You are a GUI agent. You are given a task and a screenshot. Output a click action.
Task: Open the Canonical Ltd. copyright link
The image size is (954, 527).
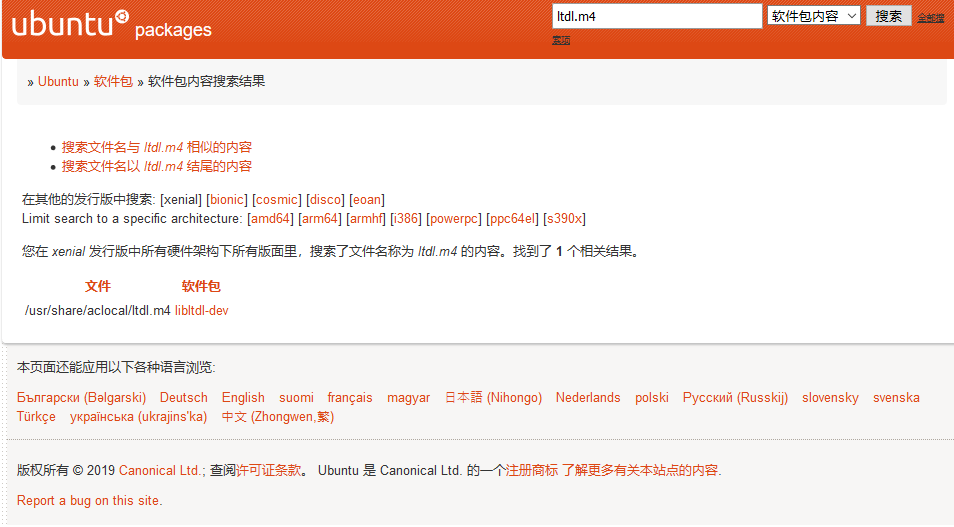pyautogui.click(x=160, y=470)
